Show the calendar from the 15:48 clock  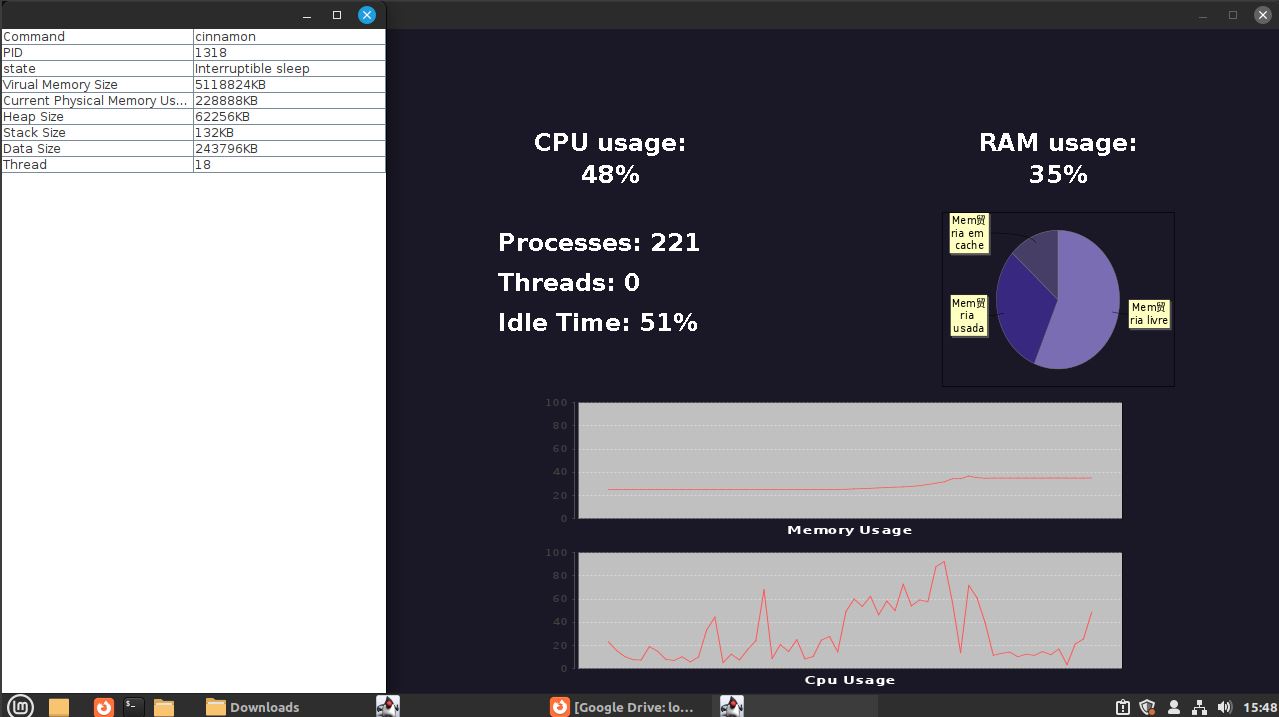click(1260, 707)
